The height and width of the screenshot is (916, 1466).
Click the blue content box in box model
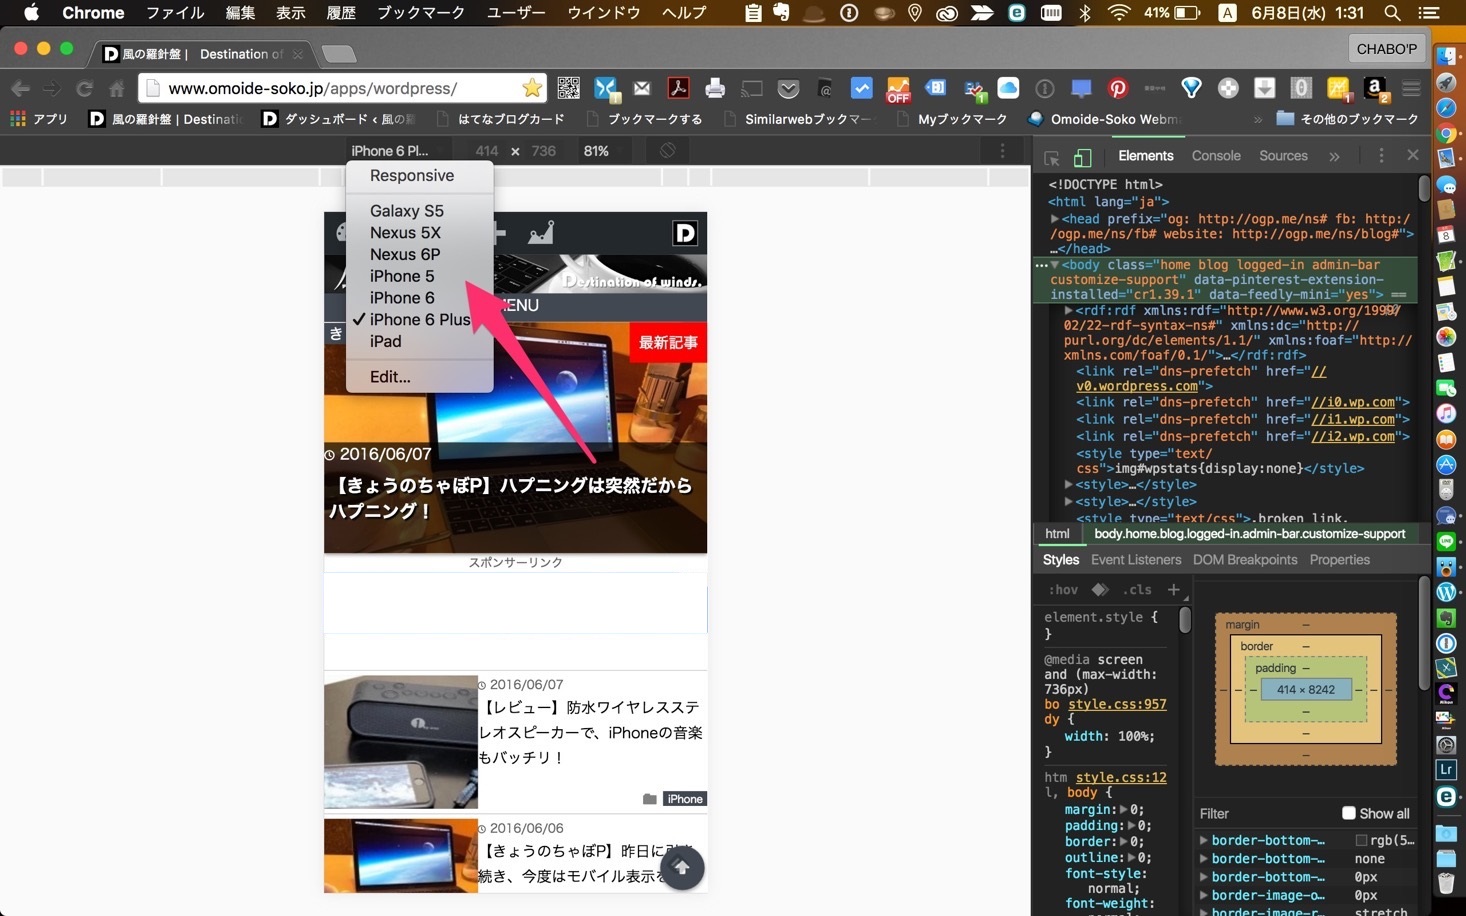pyautogui.click(x=1305, y=689)
